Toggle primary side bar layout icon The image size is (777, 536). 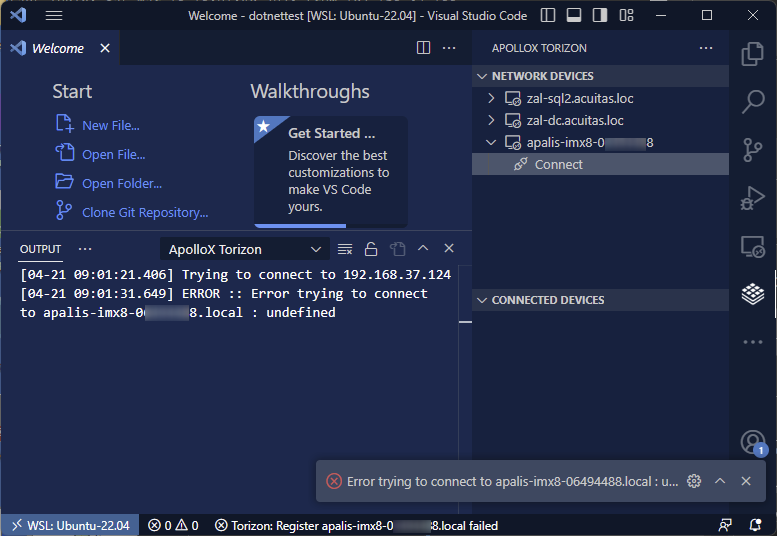click(x=548, y=16)
